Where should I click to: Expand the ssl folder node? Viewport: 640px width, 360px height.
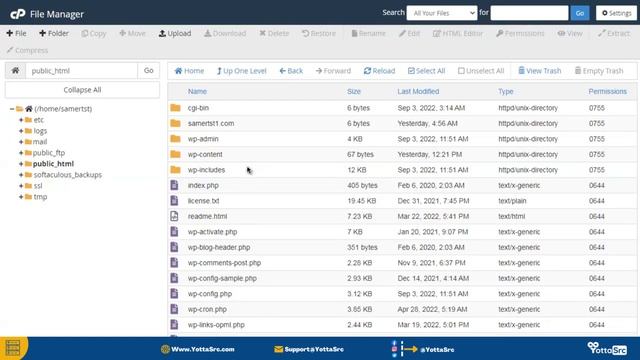(21, 186)
